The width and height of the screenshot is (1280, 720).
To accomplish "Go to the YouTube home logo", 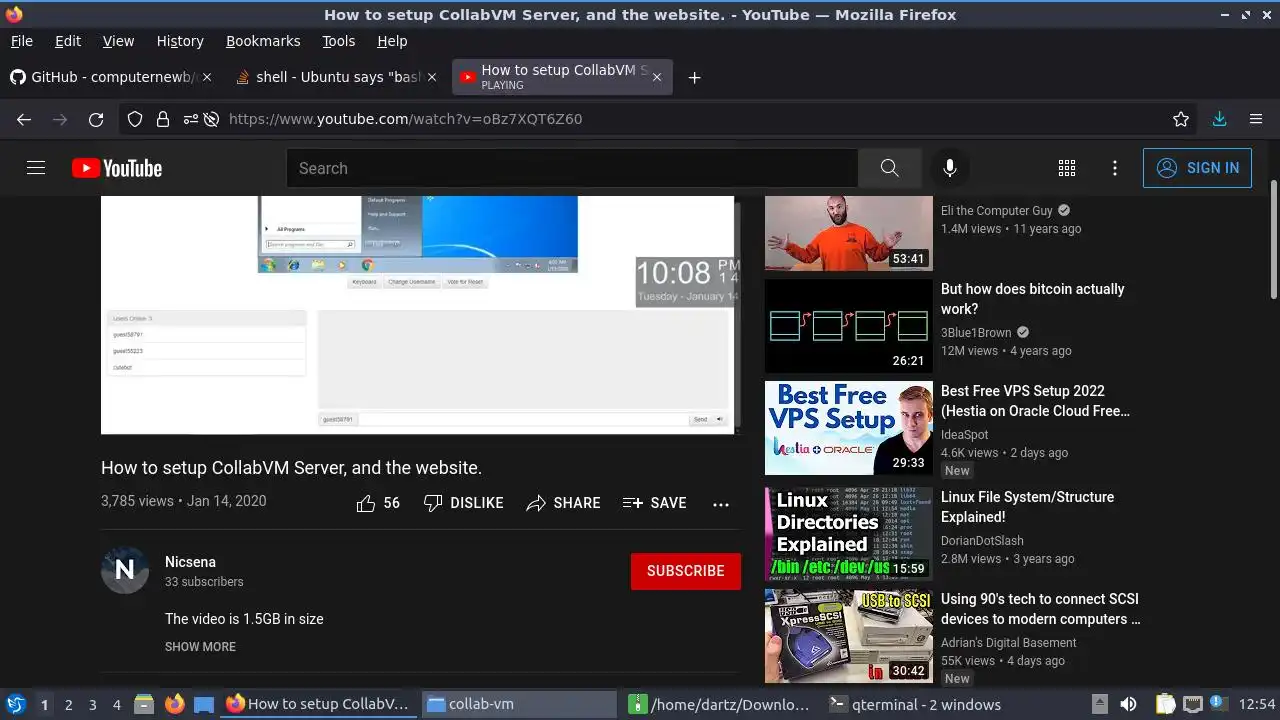I will (x=117, y=168).
